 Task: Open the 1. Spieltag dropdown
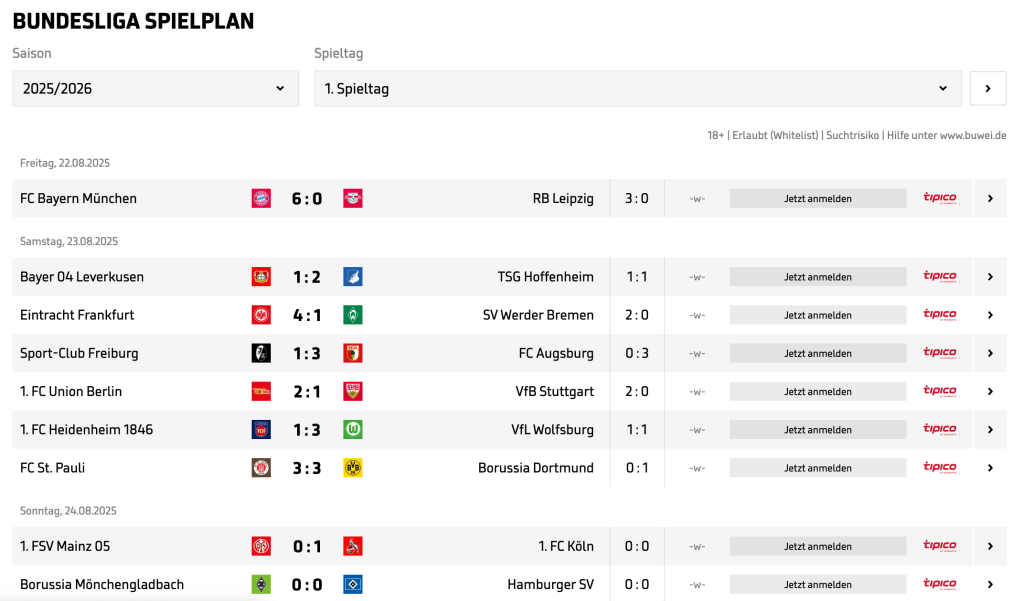pyautogui.click(x=637, y=89)
